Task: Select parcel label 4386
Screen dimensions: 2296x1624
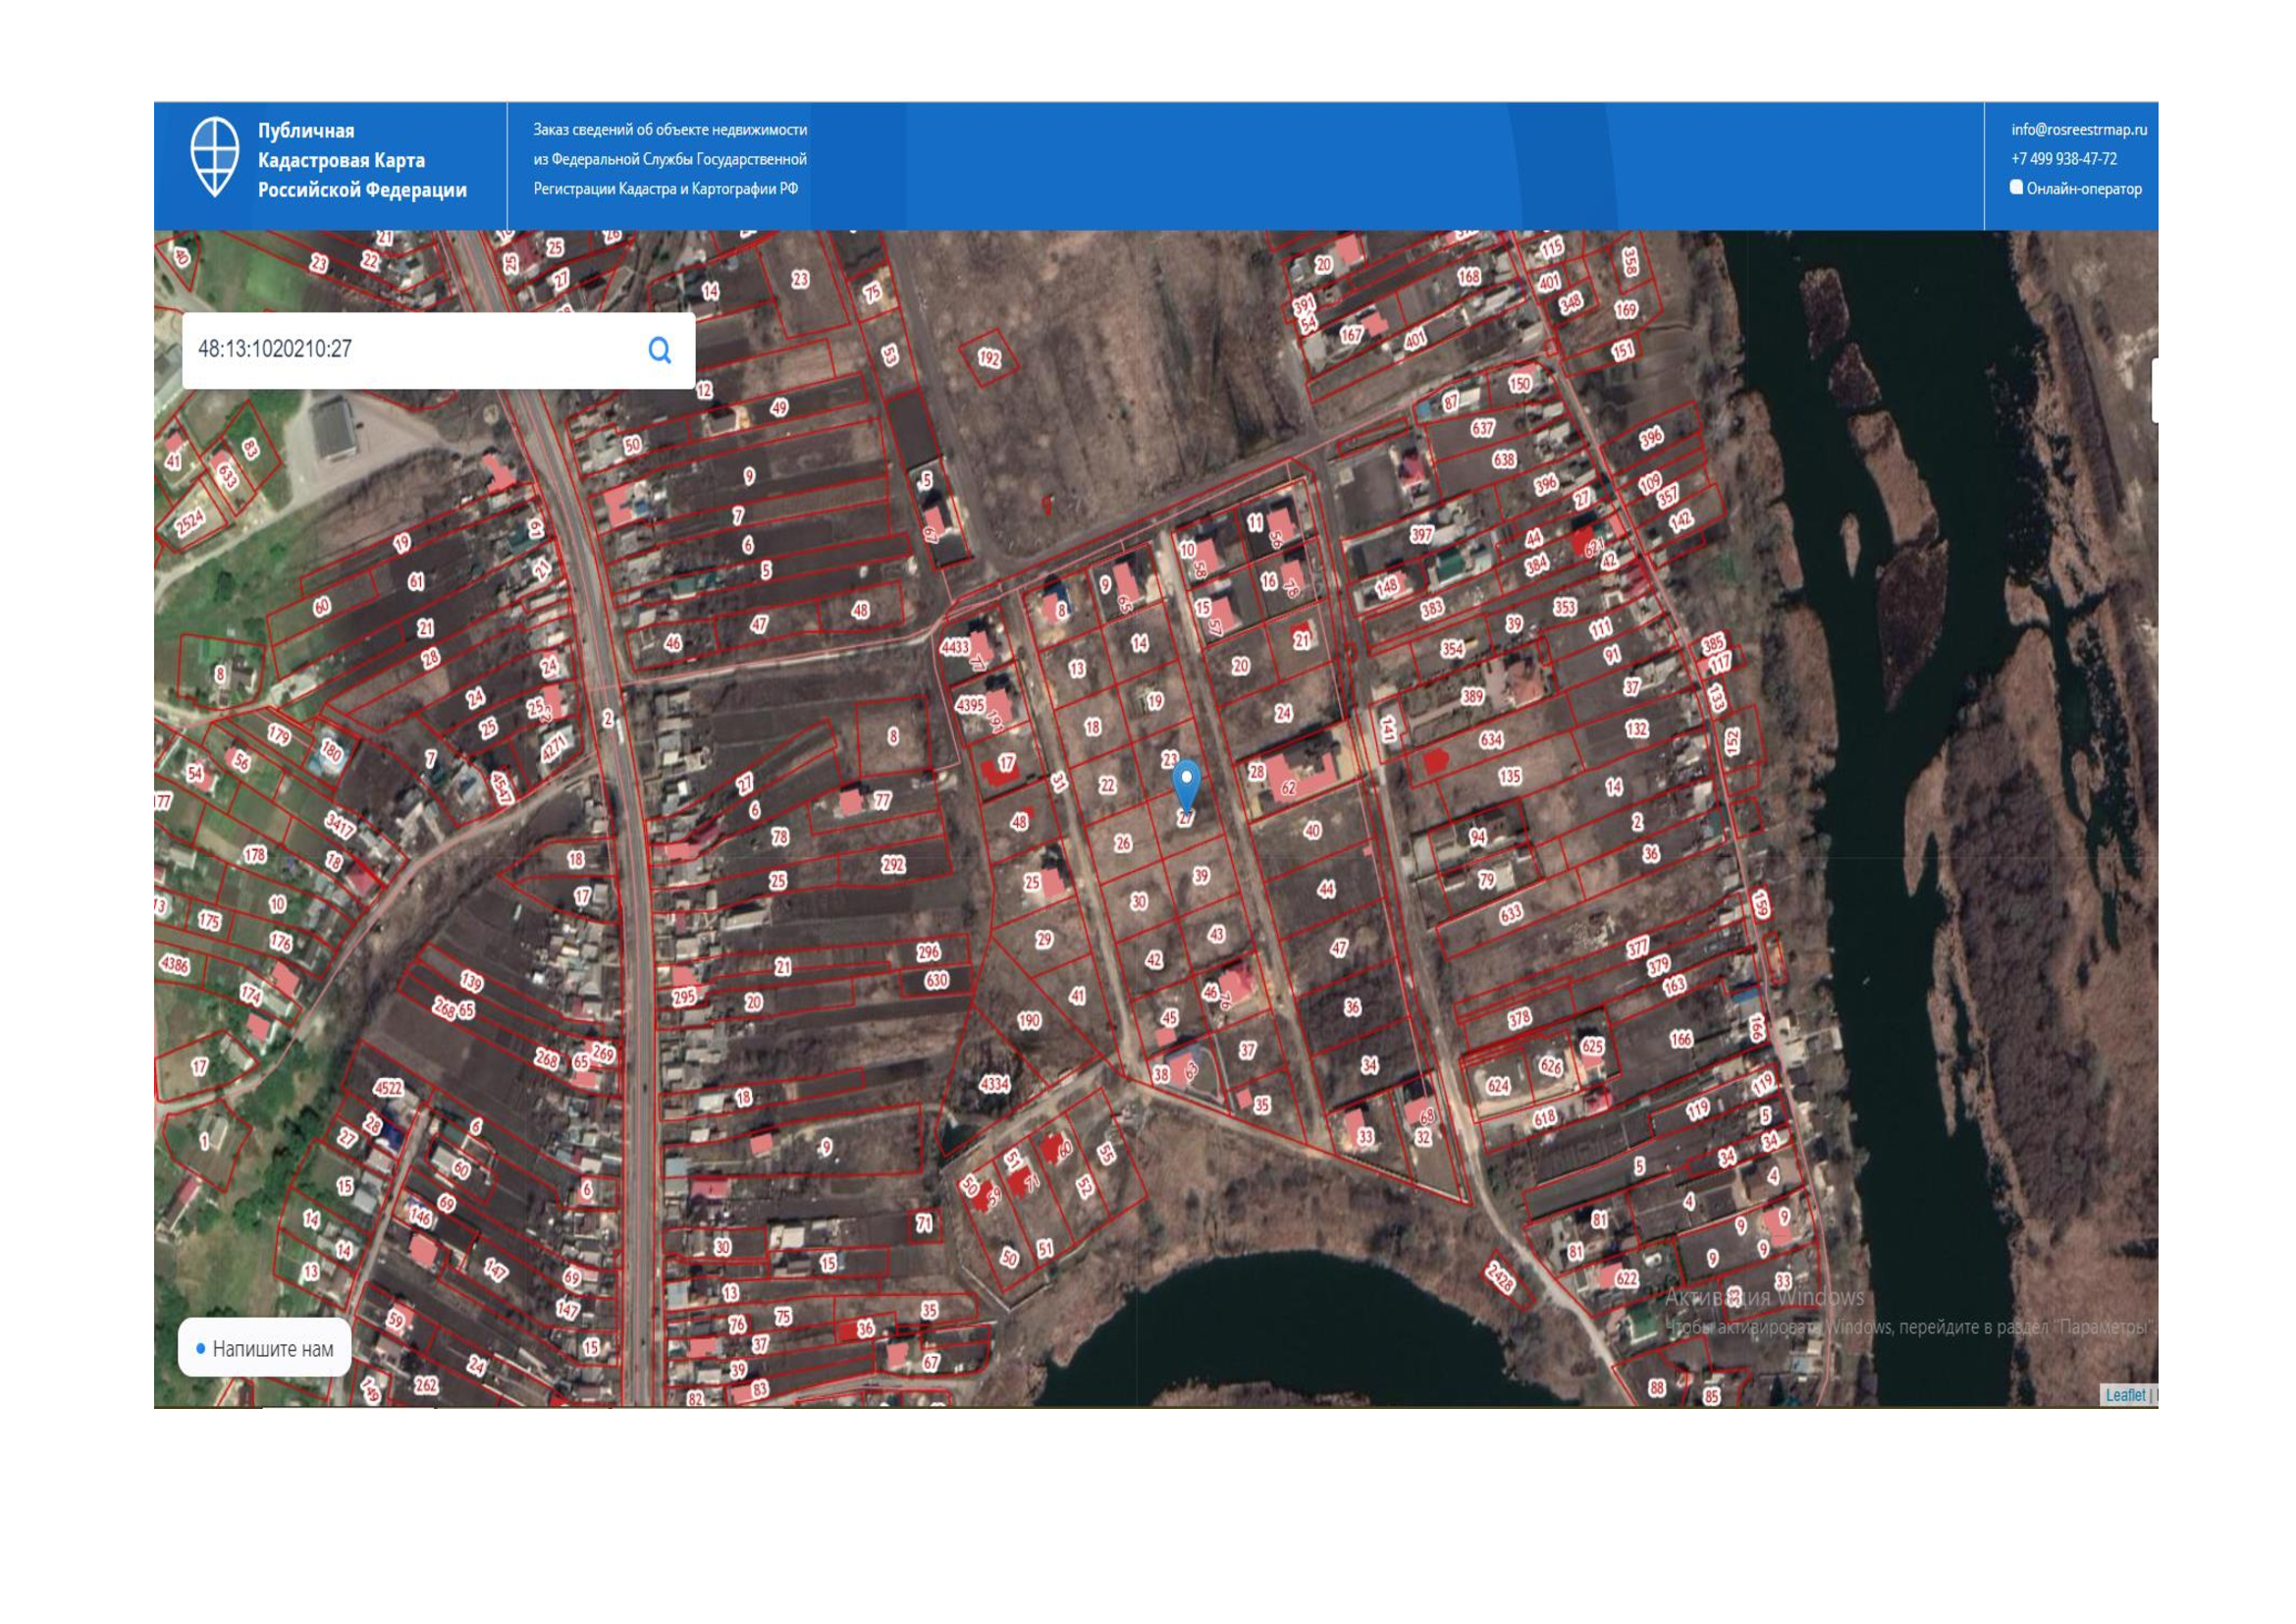Action: [174, 964]
